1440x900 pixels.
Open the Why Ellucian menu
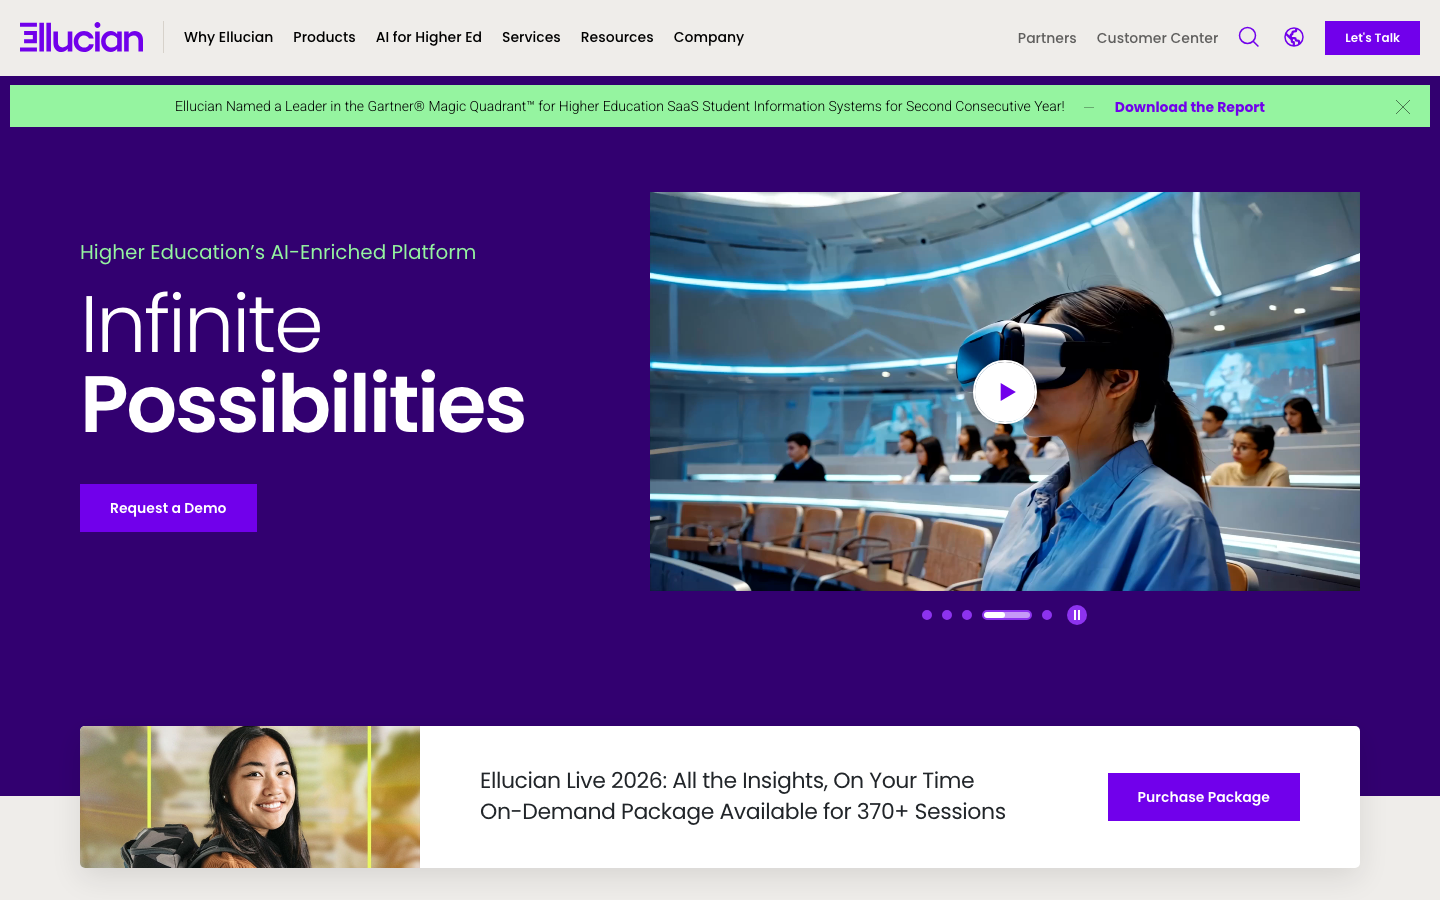(x=228, y=37)
